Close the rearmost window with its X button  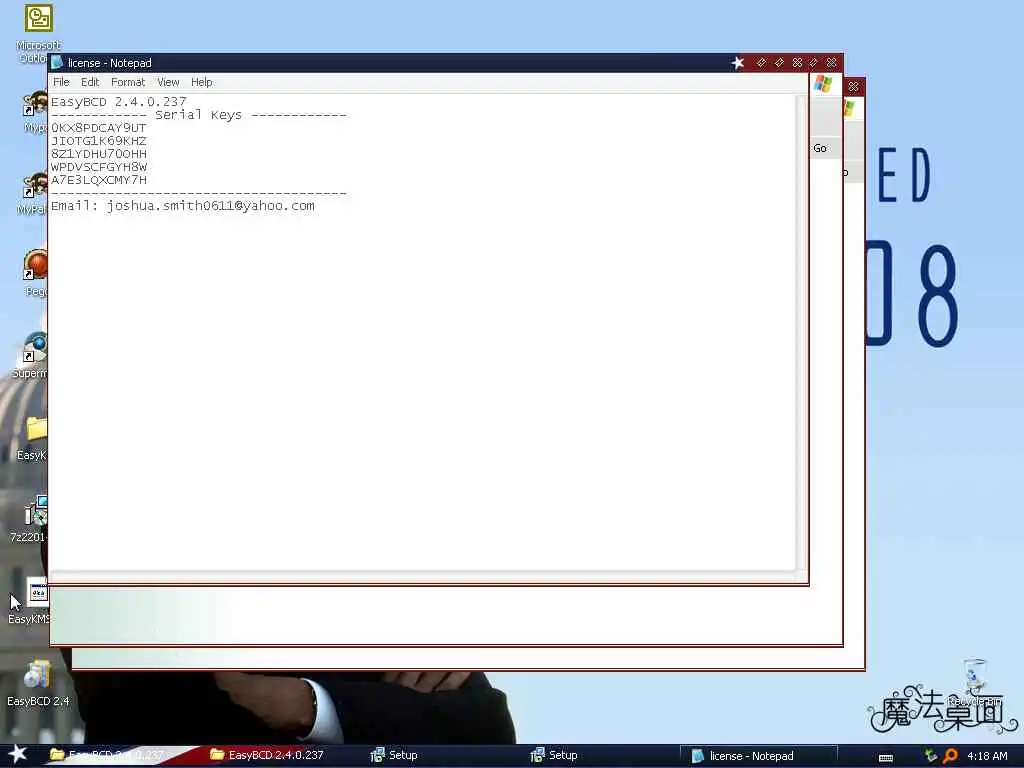point(853,86)
